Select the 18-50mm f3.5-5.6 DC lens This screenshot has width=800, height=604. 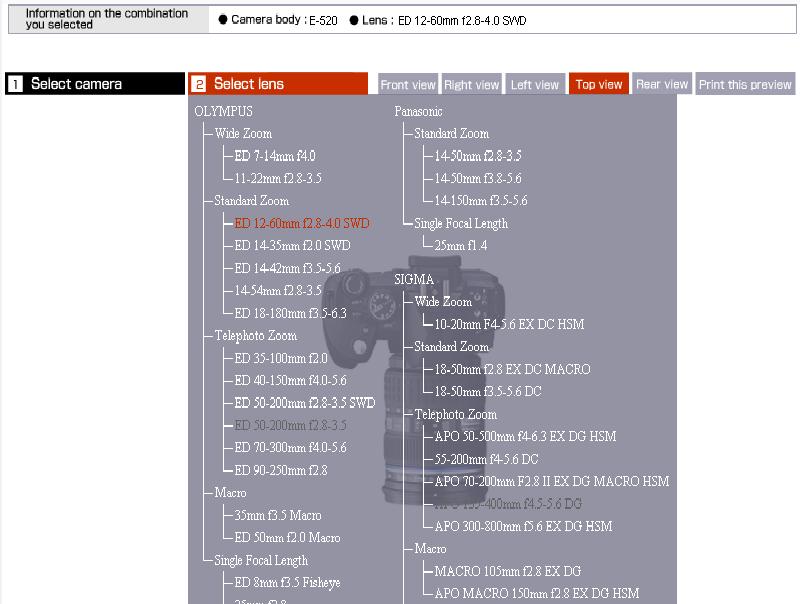(x=488, y=391)
